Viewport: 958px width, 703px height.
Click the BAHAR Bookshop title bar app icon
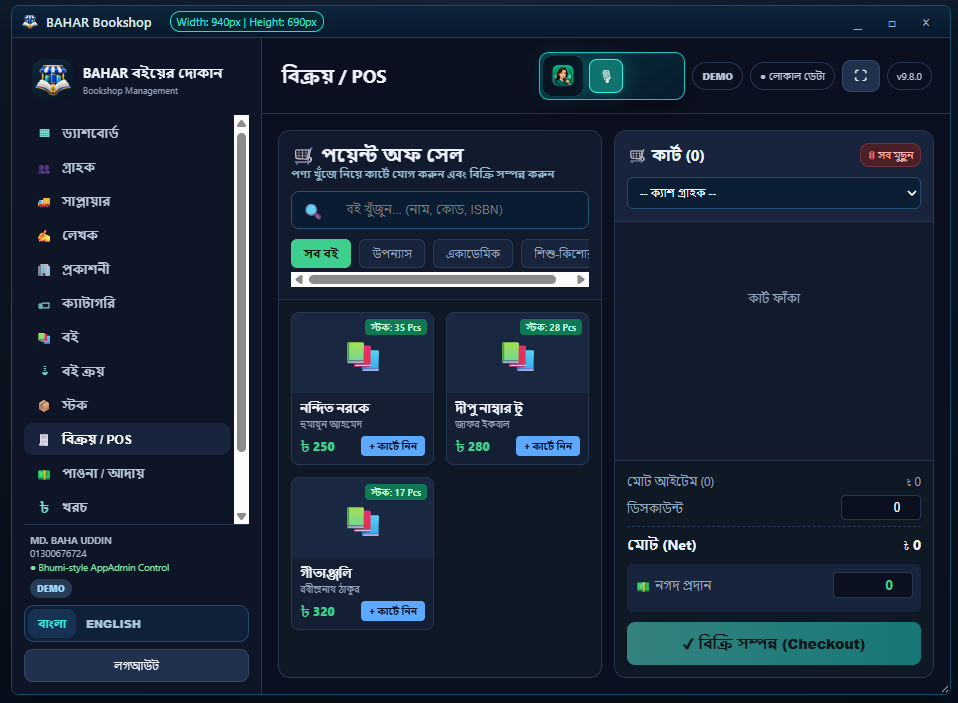30,22
